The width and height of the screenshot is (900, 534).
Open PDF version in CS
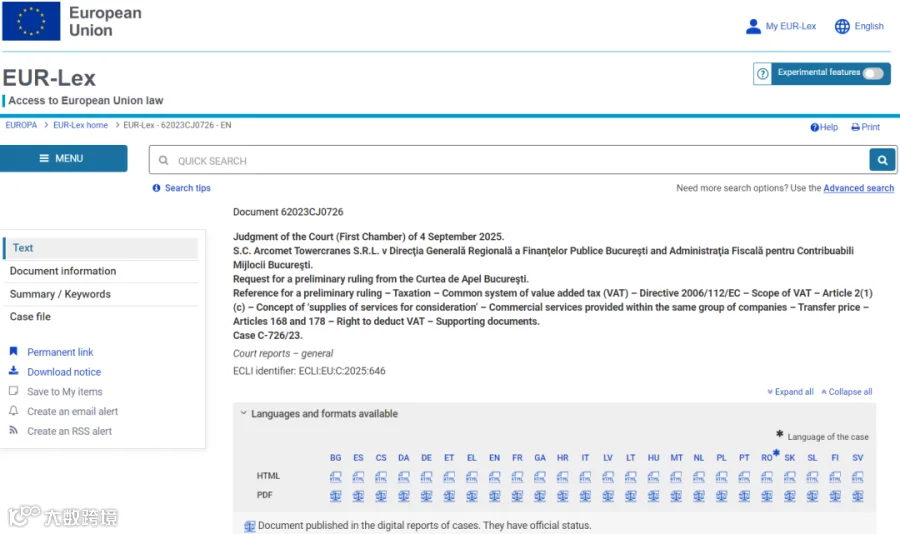(x=381, y=496)
